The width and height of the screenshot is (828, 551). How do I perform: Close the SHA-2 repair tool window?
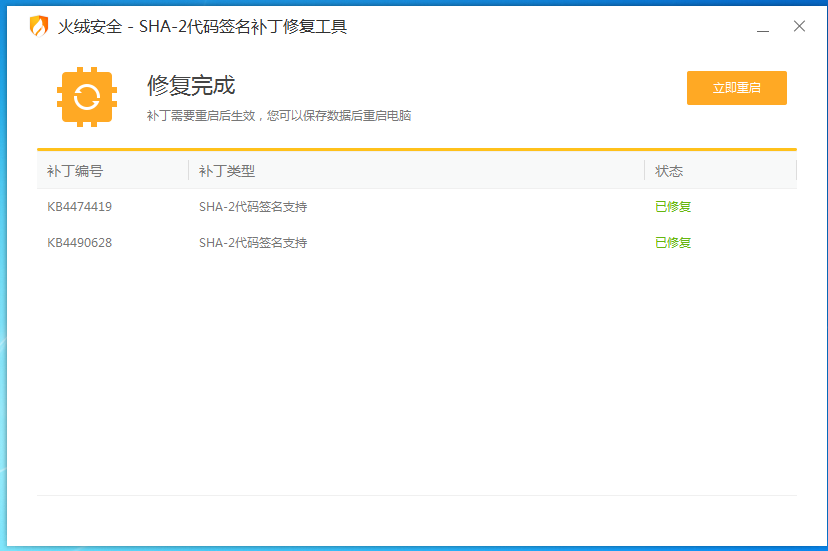[x=799, y=26]
